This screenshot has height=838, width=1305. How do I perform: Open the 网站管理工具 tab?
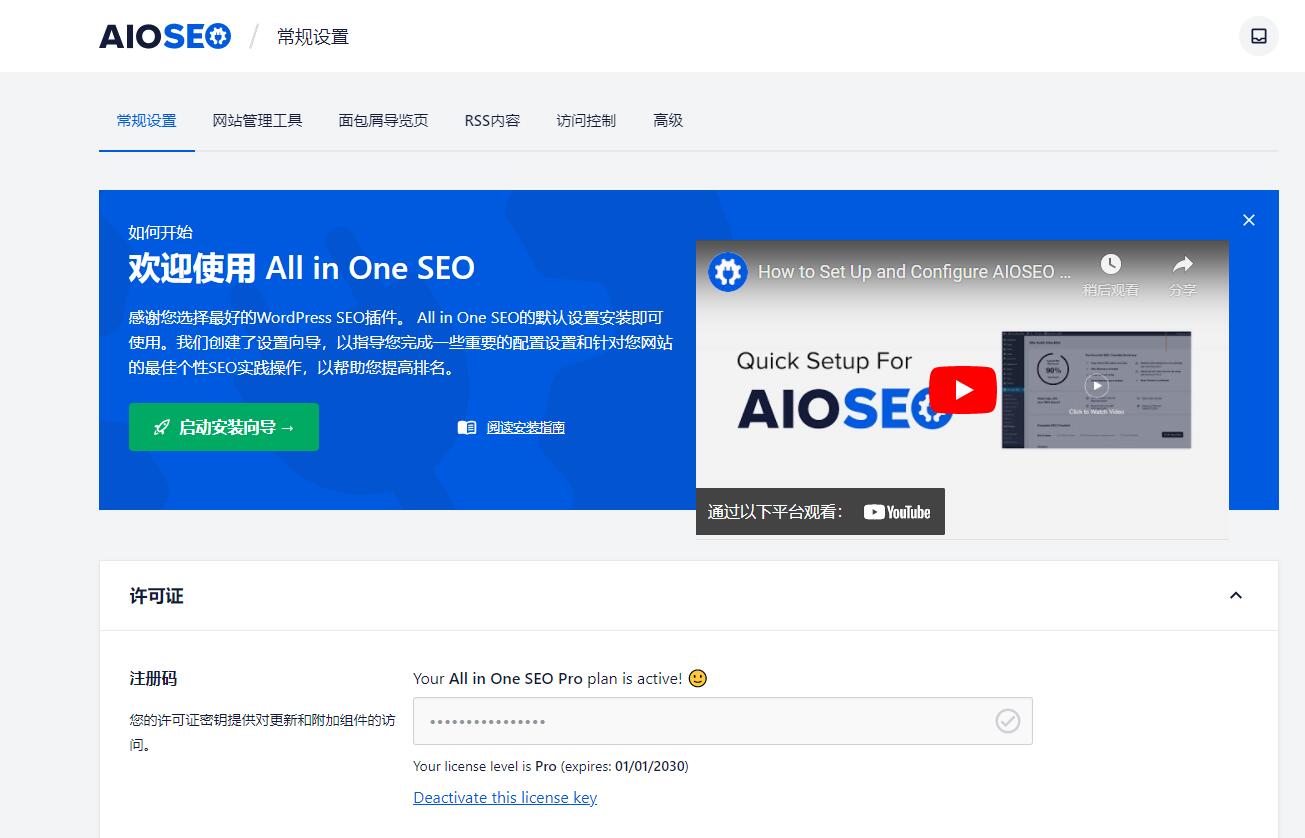point(257,121)
